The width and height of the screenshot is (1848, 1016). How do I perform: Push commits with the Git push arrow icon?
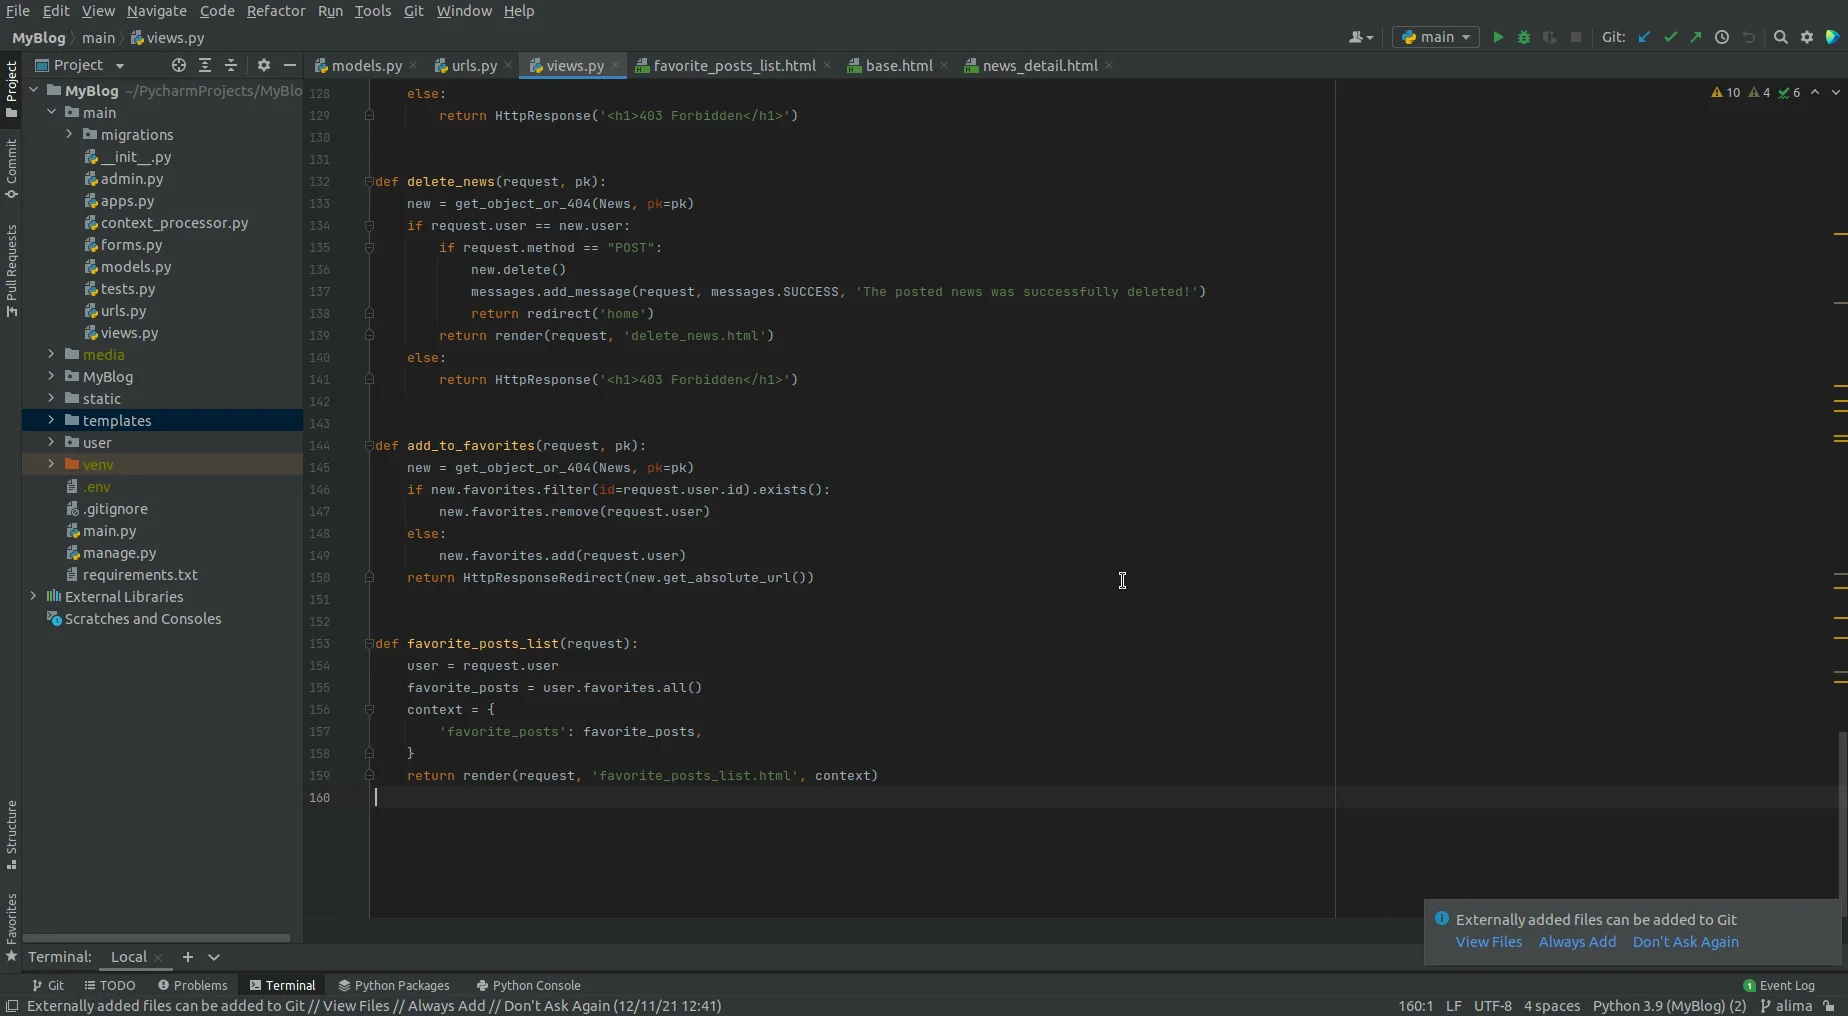click(1696, 37)
